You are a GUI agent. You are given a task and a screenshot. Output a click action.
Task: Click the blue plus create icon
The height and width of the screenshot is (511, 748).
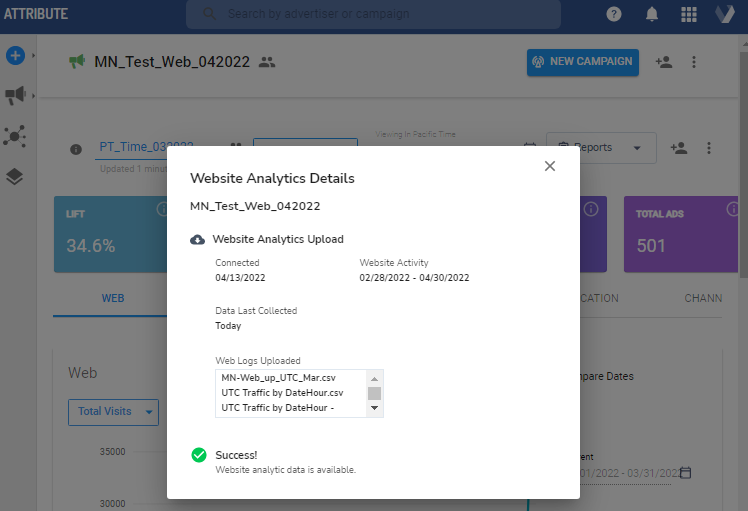click(x=15, y=56)
